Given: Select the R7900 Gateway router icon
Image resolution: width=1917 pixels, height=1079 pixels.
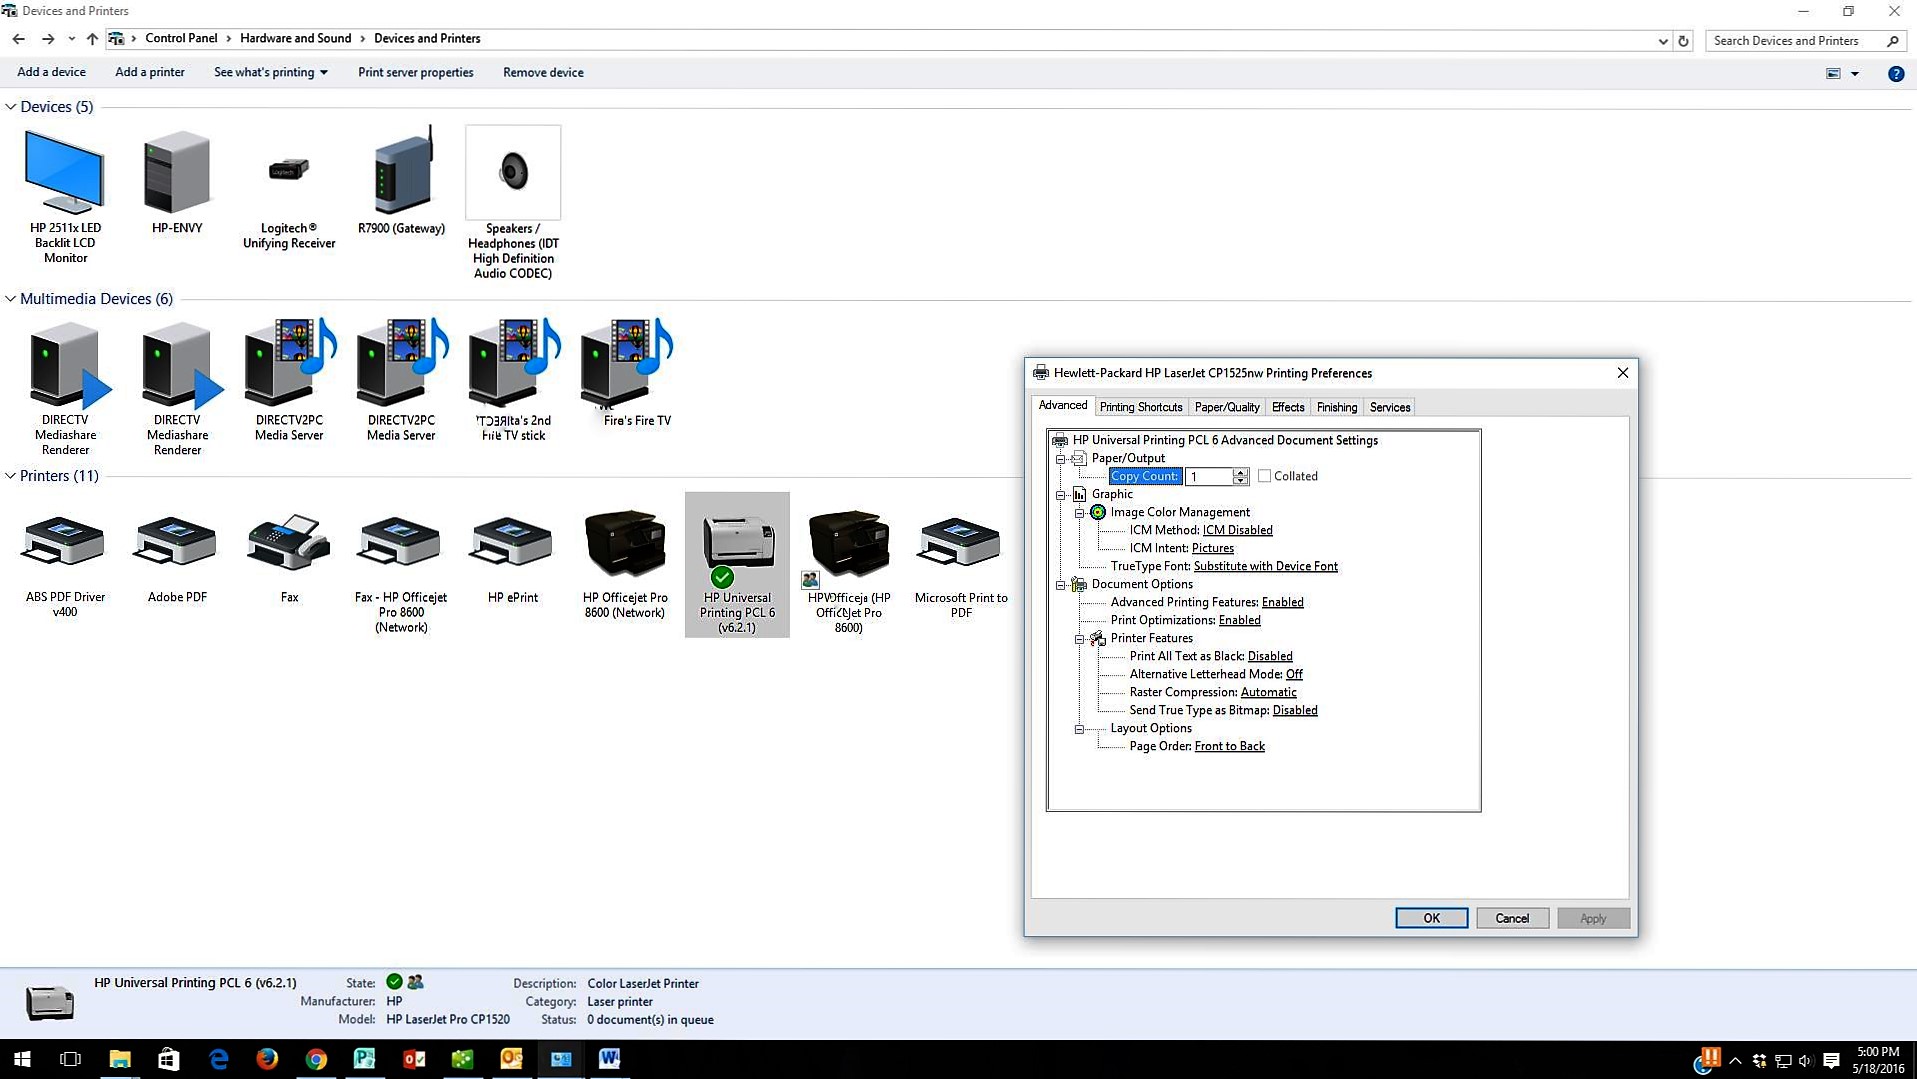Looking at the screenshot, I should click(401, 172).
